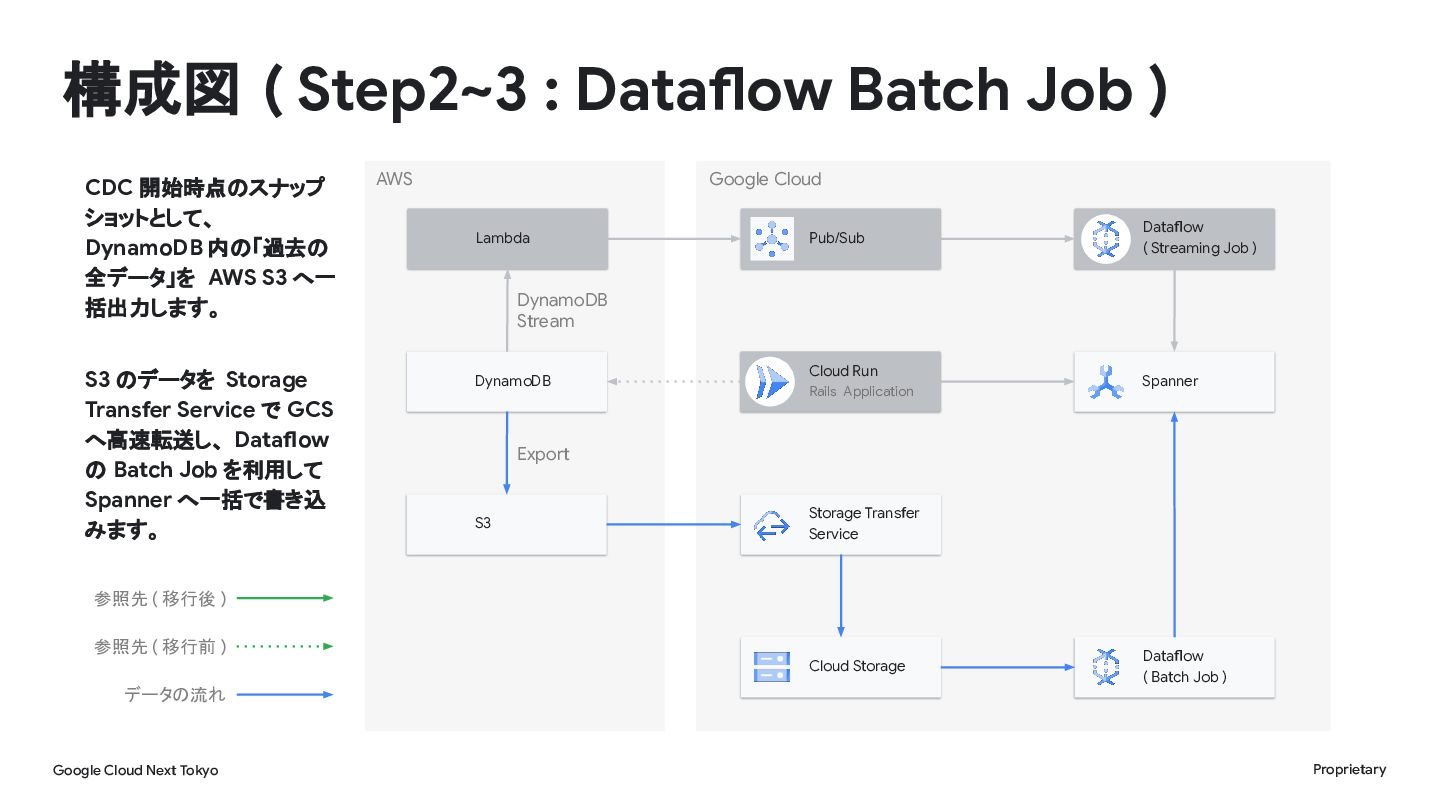The height and width of the screenshot is (810, 1440).
Task: Select the DynamoDB box
Action: [507, 381]
